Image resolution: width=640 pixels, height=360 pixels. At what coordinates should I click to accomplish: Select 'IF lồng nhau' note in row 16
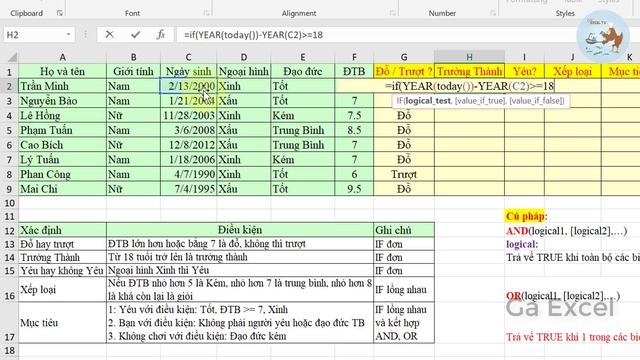click(404, 289)
